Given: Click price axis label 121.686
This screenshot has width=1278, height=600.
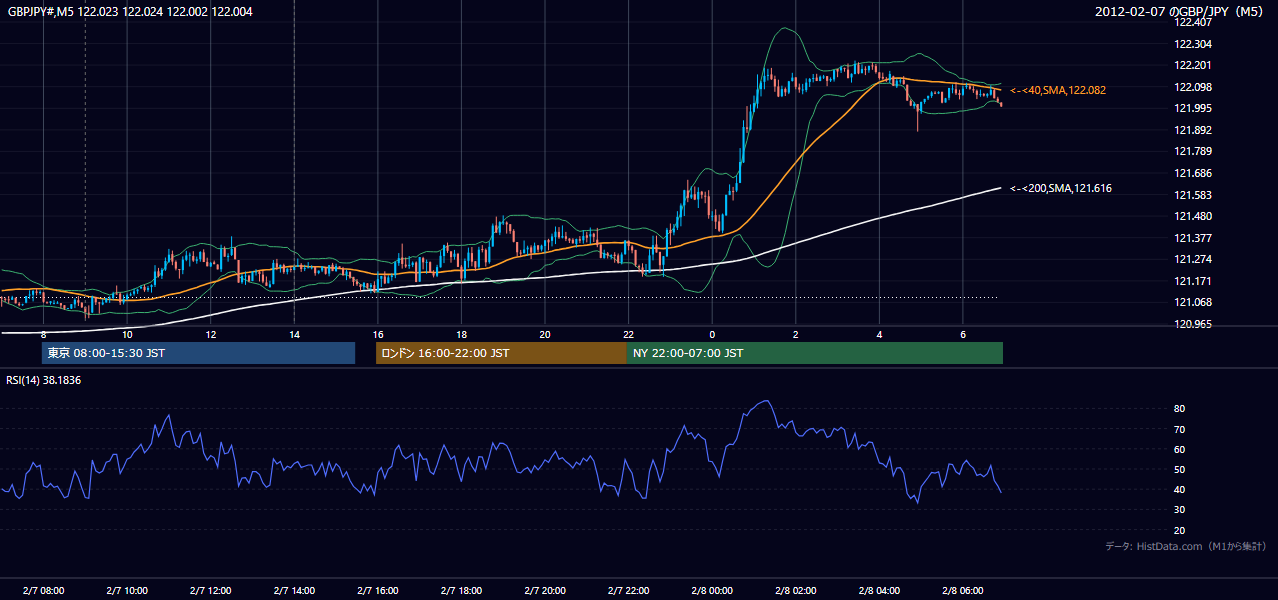Looking at the screenshot, I should click(x=1194, y=173).
